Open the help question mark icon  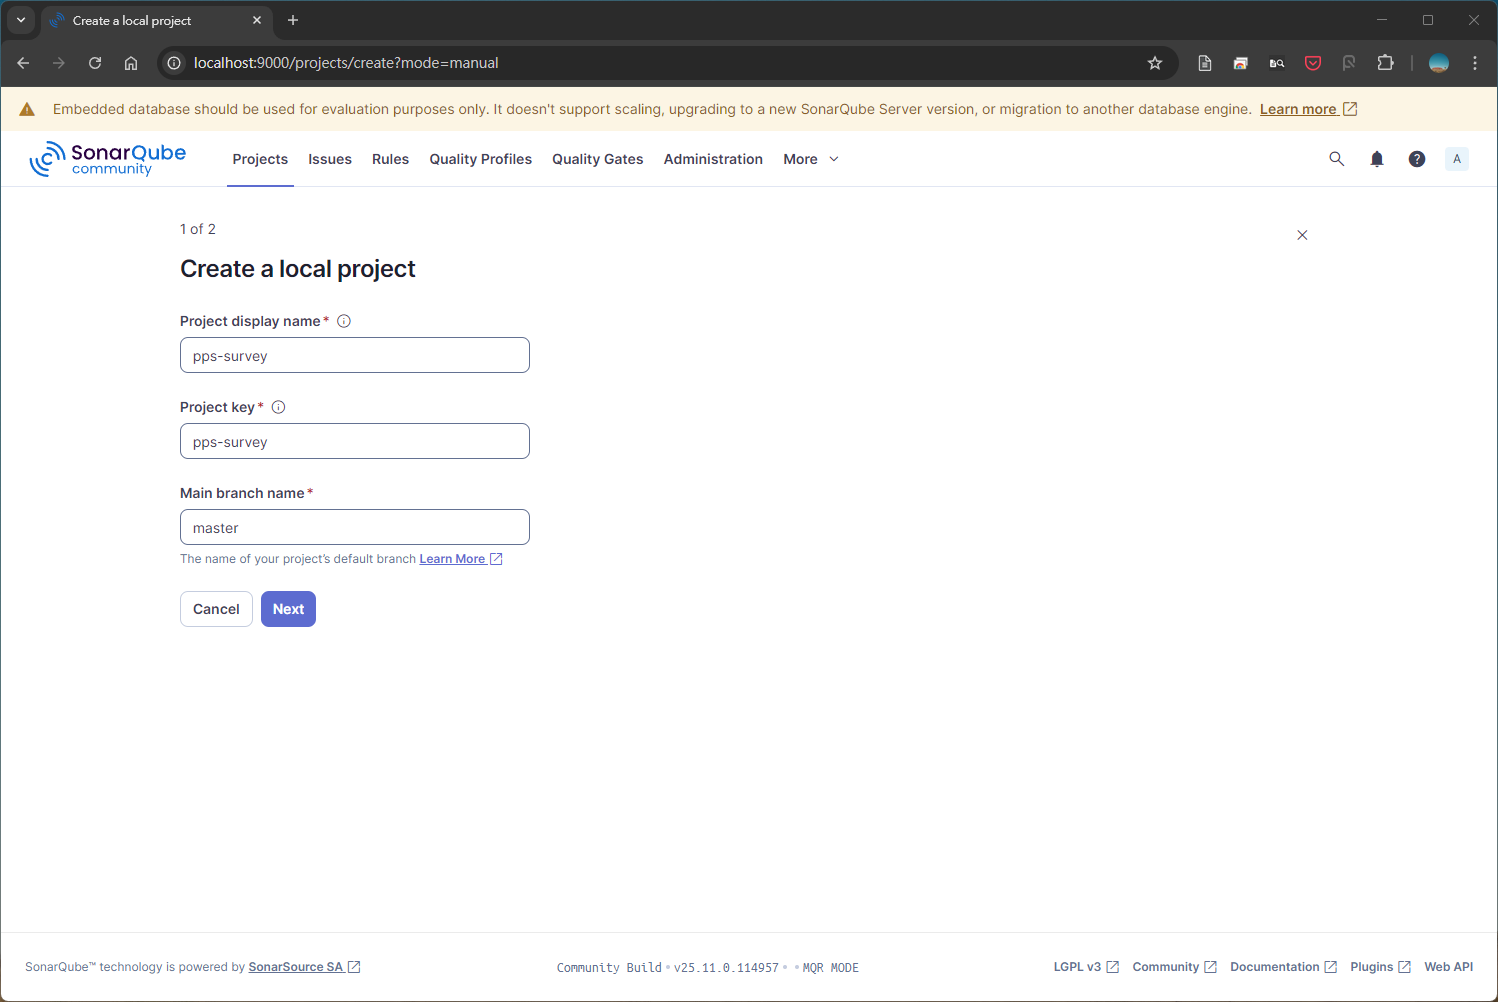point(1417,159)
